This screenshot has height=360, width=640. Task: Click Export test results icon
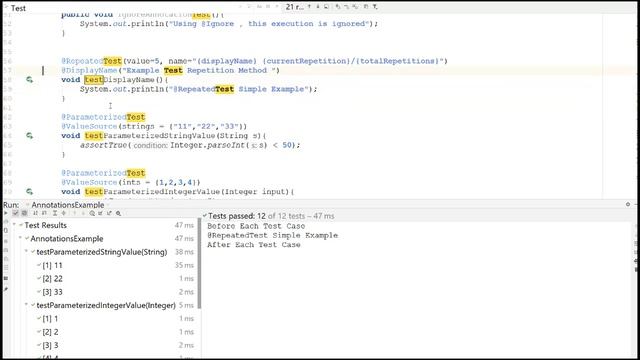pos(109,213)
